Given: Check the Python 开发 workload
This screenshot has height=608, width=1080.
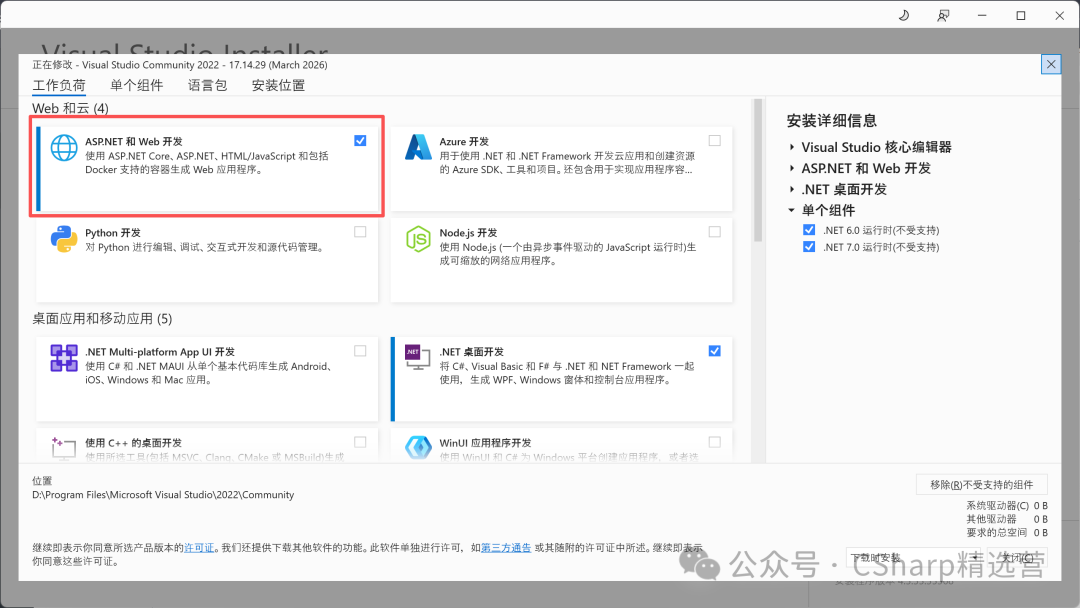Looking at the screenshot, I should coord(360,232).
